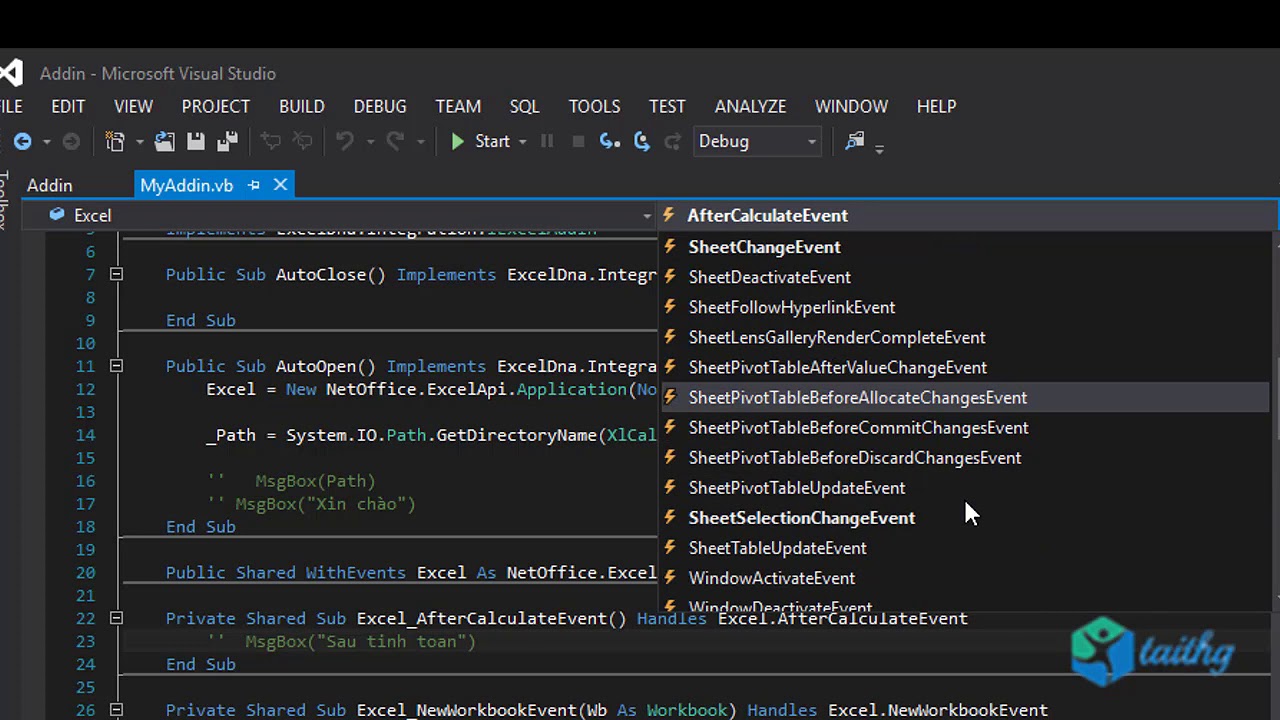Open the EDIT menu
This screenshot has height=720, width=1280.
pos(68,106)
